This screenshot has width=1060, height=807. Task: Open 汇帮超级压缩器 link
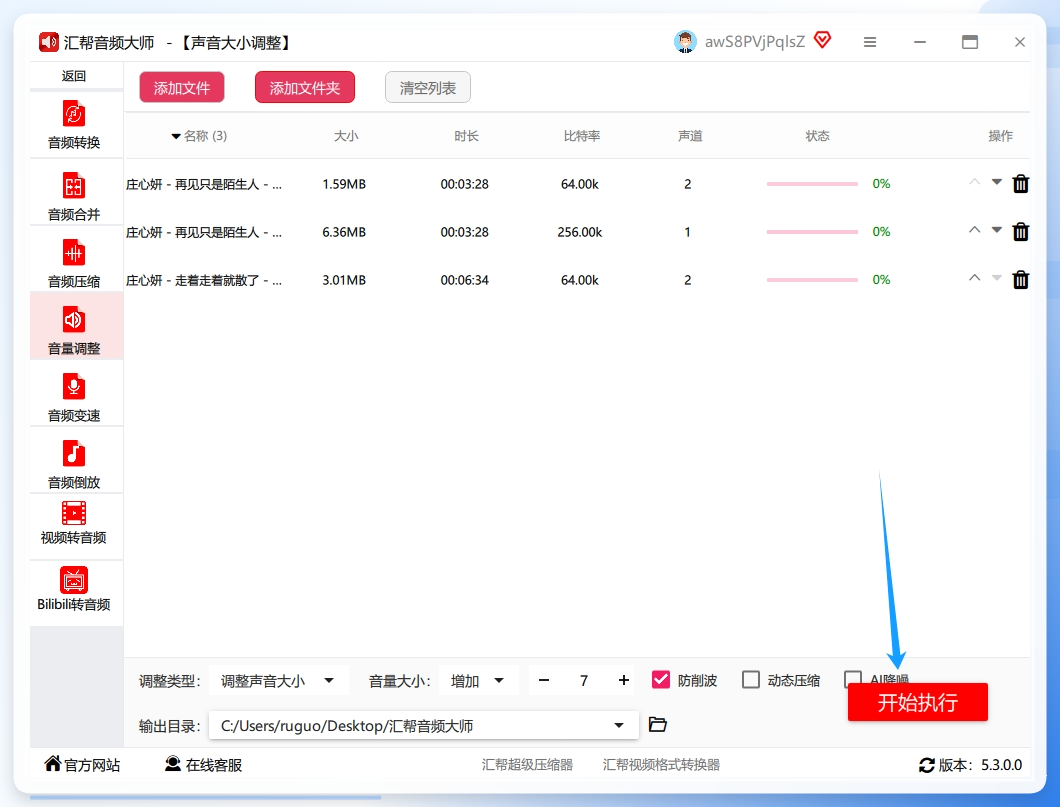pyautogui.click(x=527, y=764)
